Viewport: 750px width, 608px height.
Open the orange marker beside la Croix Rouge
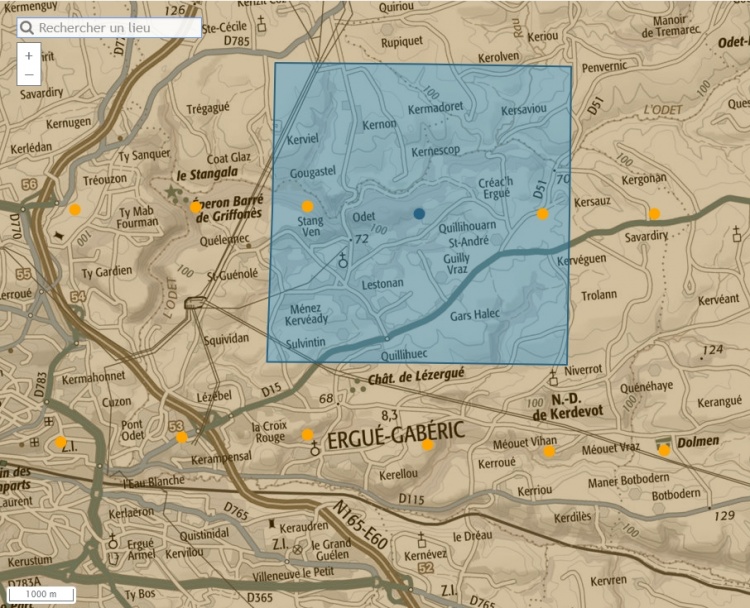(307, 435)
